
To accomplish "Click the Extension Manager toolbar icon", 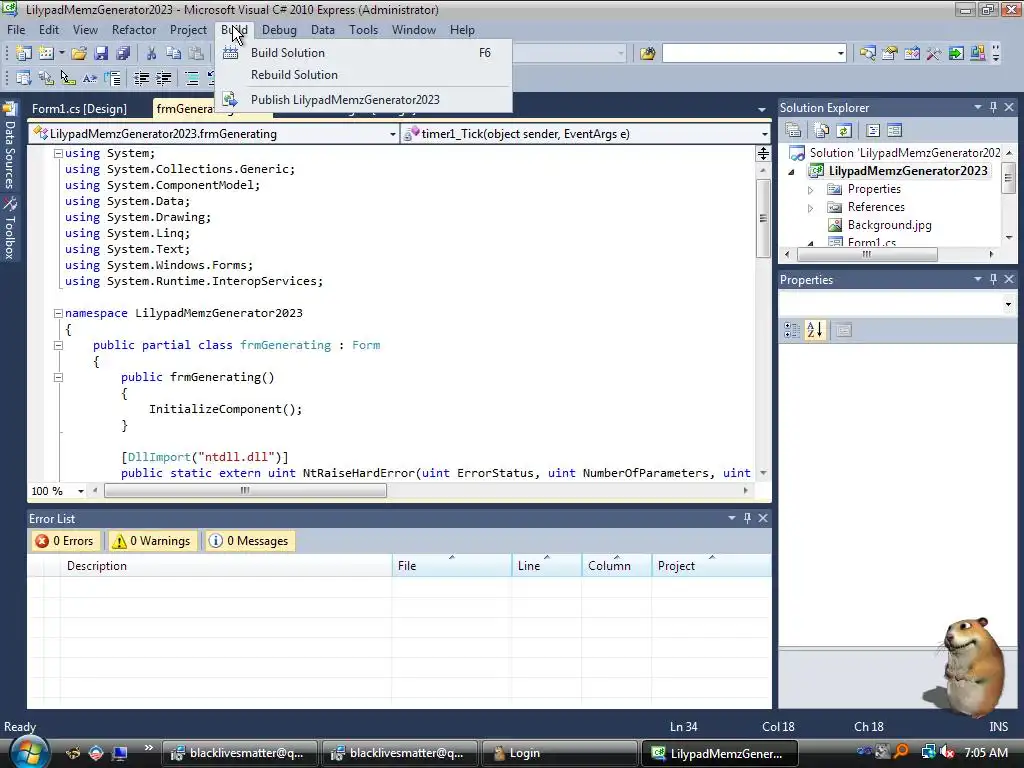I will coord(978,53).
